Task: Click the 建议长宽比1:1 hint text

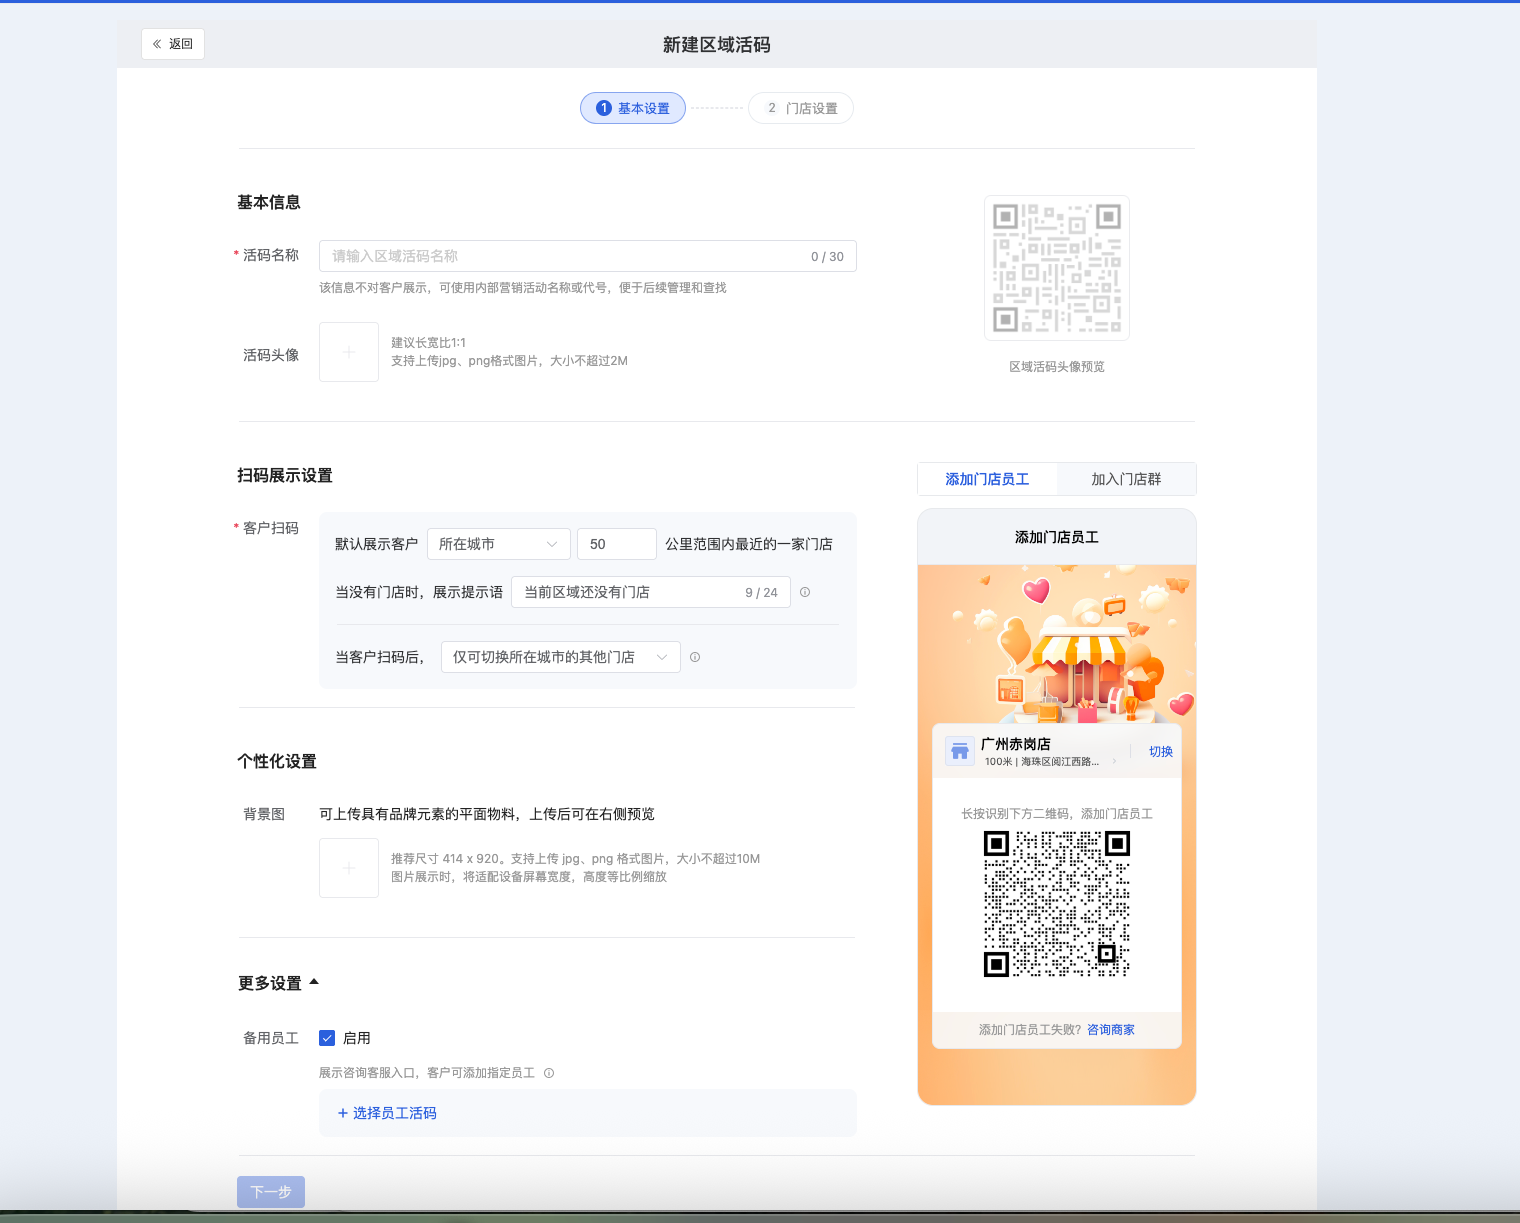Action: pyautogui.click(x=428, y=343)
